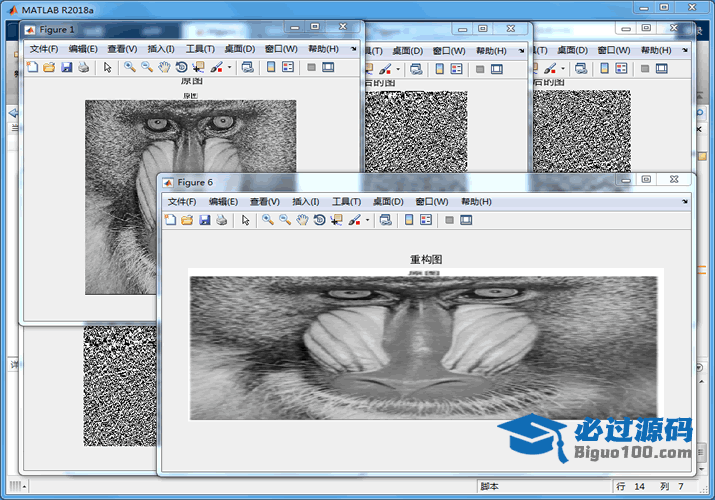This screenshot has height=500, width=715.
Task: Click Open File icon in Figure 1 toolbar
Action: coord(49,67)
